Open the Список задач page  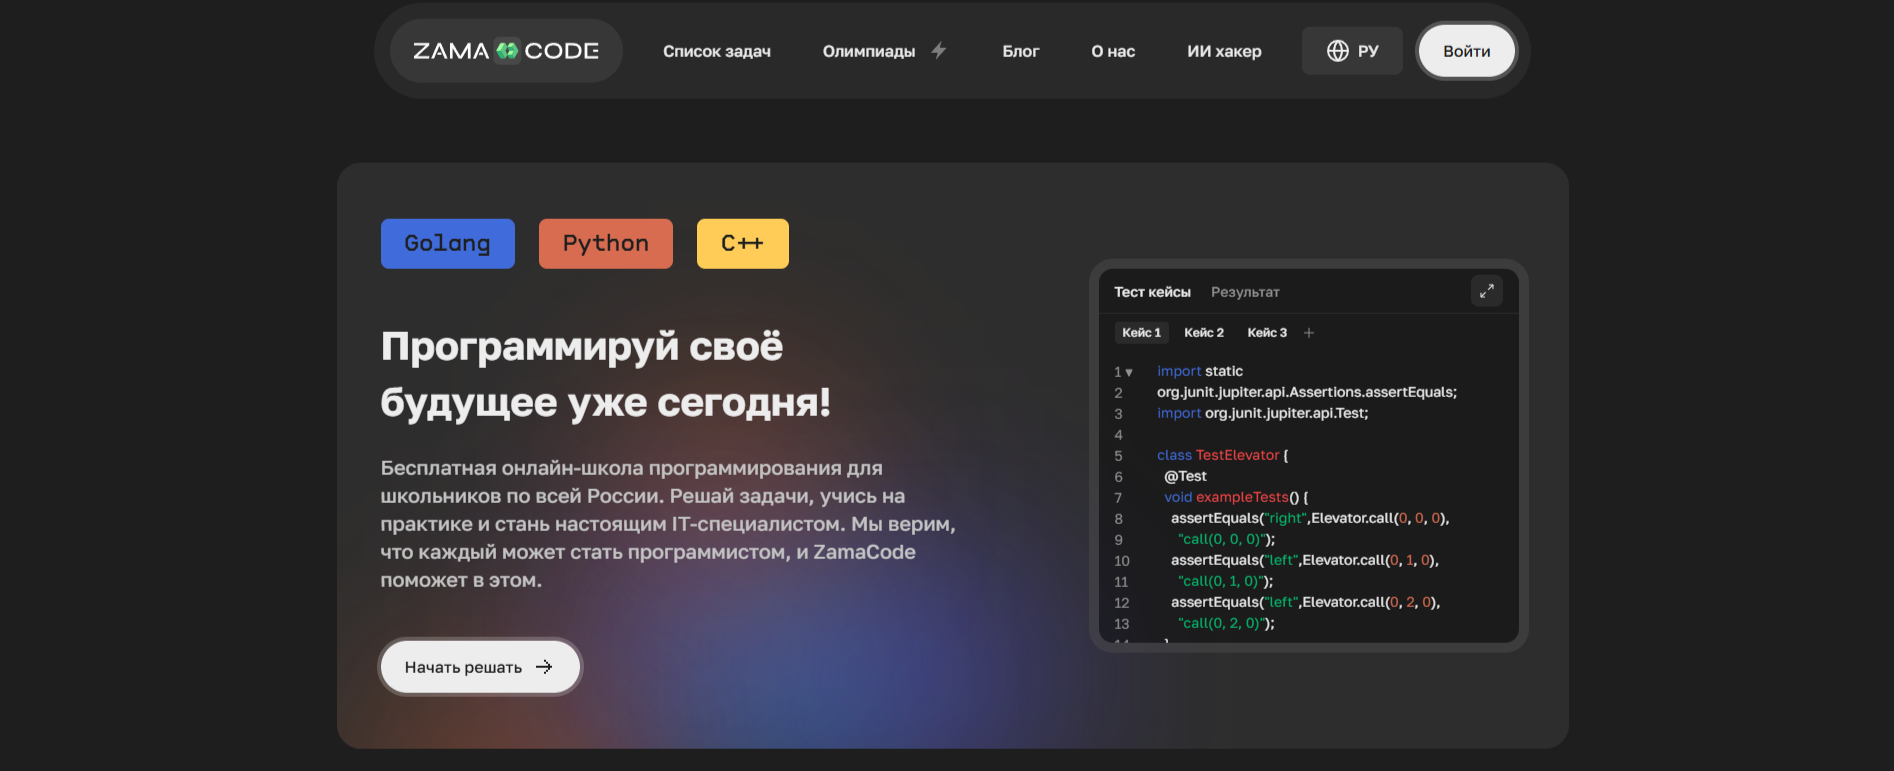coord(716,51)
